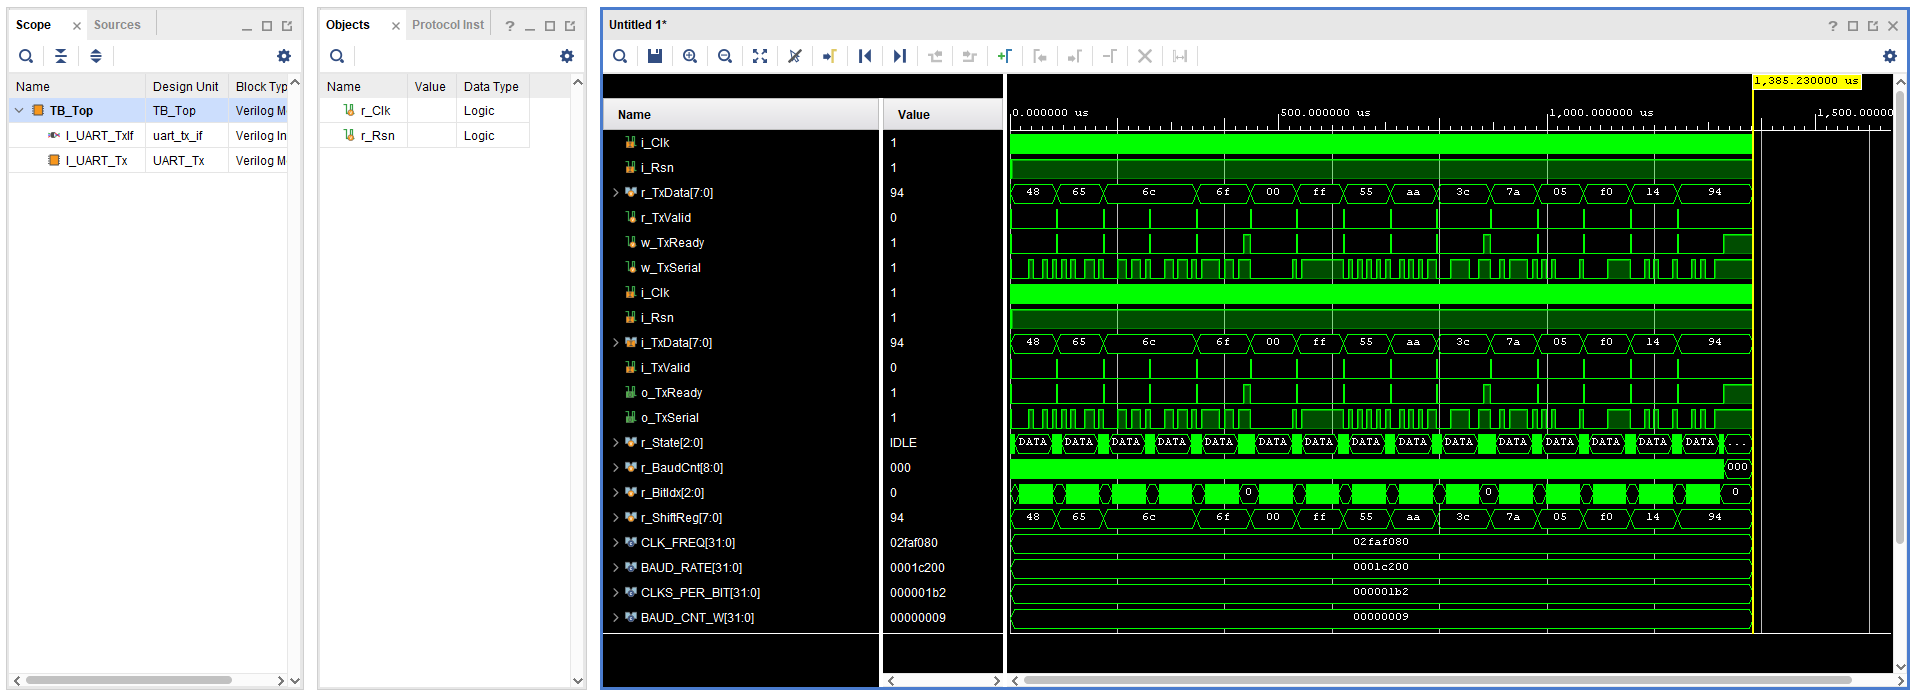The image size is (1920, 698).
Task: Expand the r_BitIdx[2:0] bus
Action: click(x=616, y=493)
